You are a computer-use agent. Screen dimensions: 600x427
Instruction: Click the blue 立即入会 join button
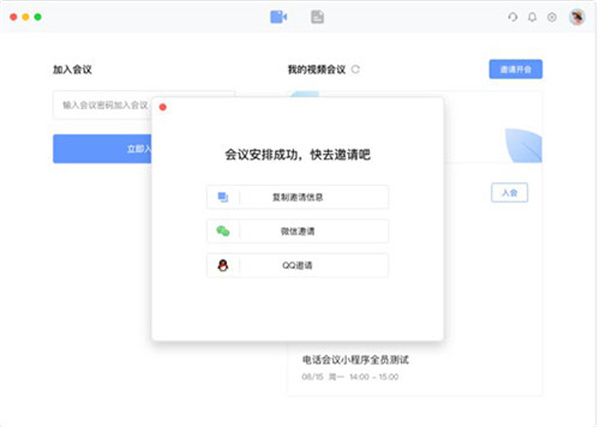point(102,149)
